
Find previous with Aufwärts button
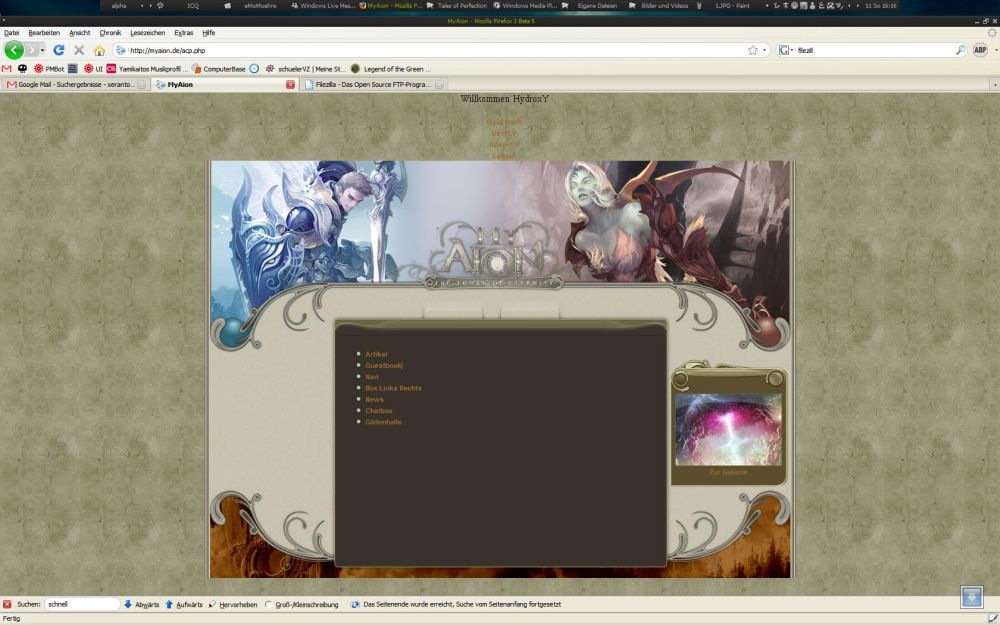[x=184, y=604]
